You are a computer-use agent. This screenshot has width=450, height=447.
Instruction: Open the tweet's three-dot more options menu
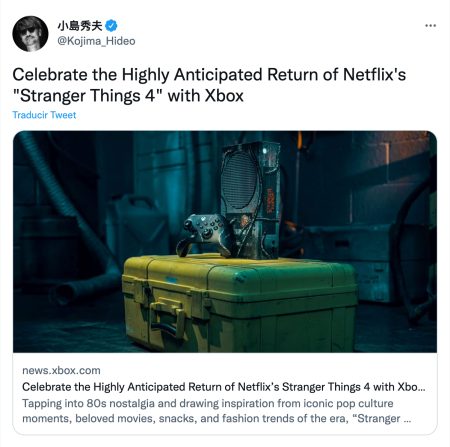pos(430,26)
